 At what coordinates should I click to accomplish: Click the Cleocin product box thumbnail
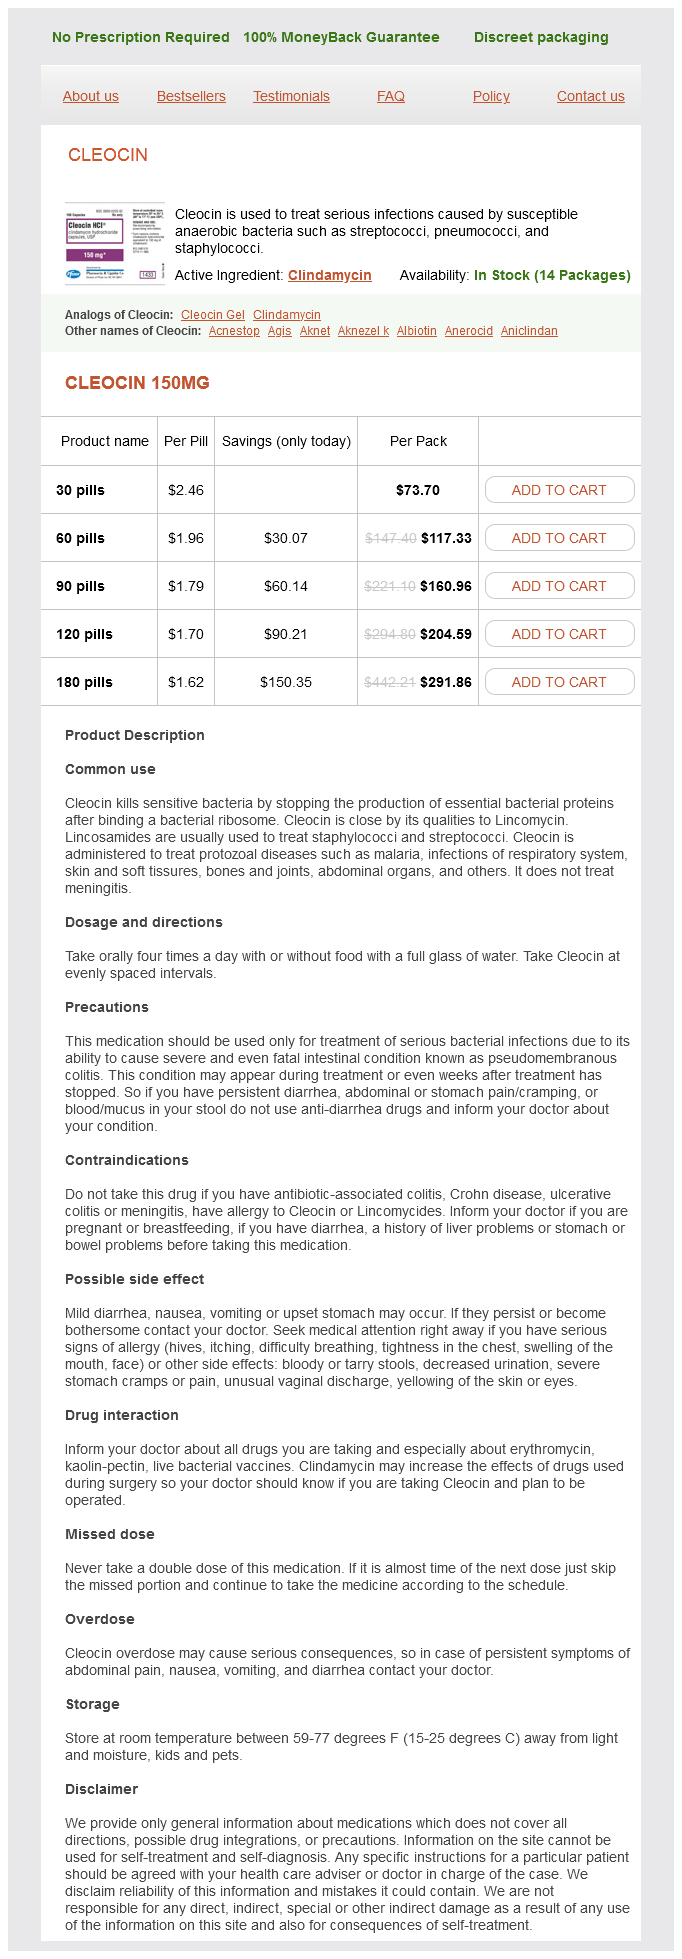(x=114, y=244)
